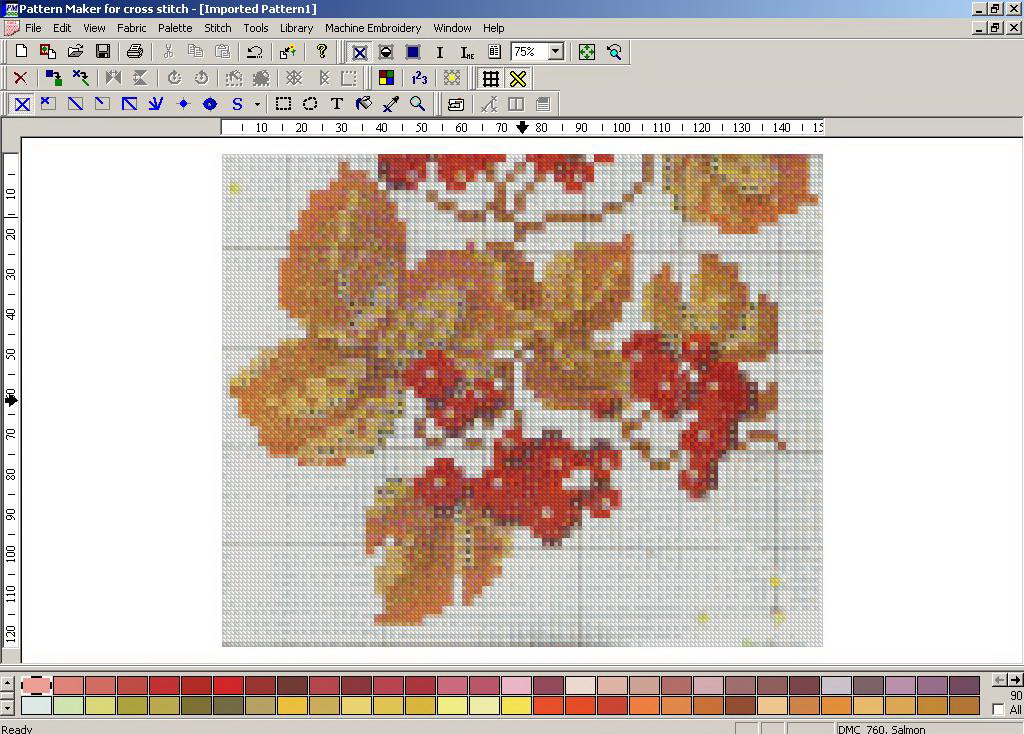This screenshot has width=1024, height=734.
Task: Click the magnifier zoom view icon
Action: pos(614,52)
